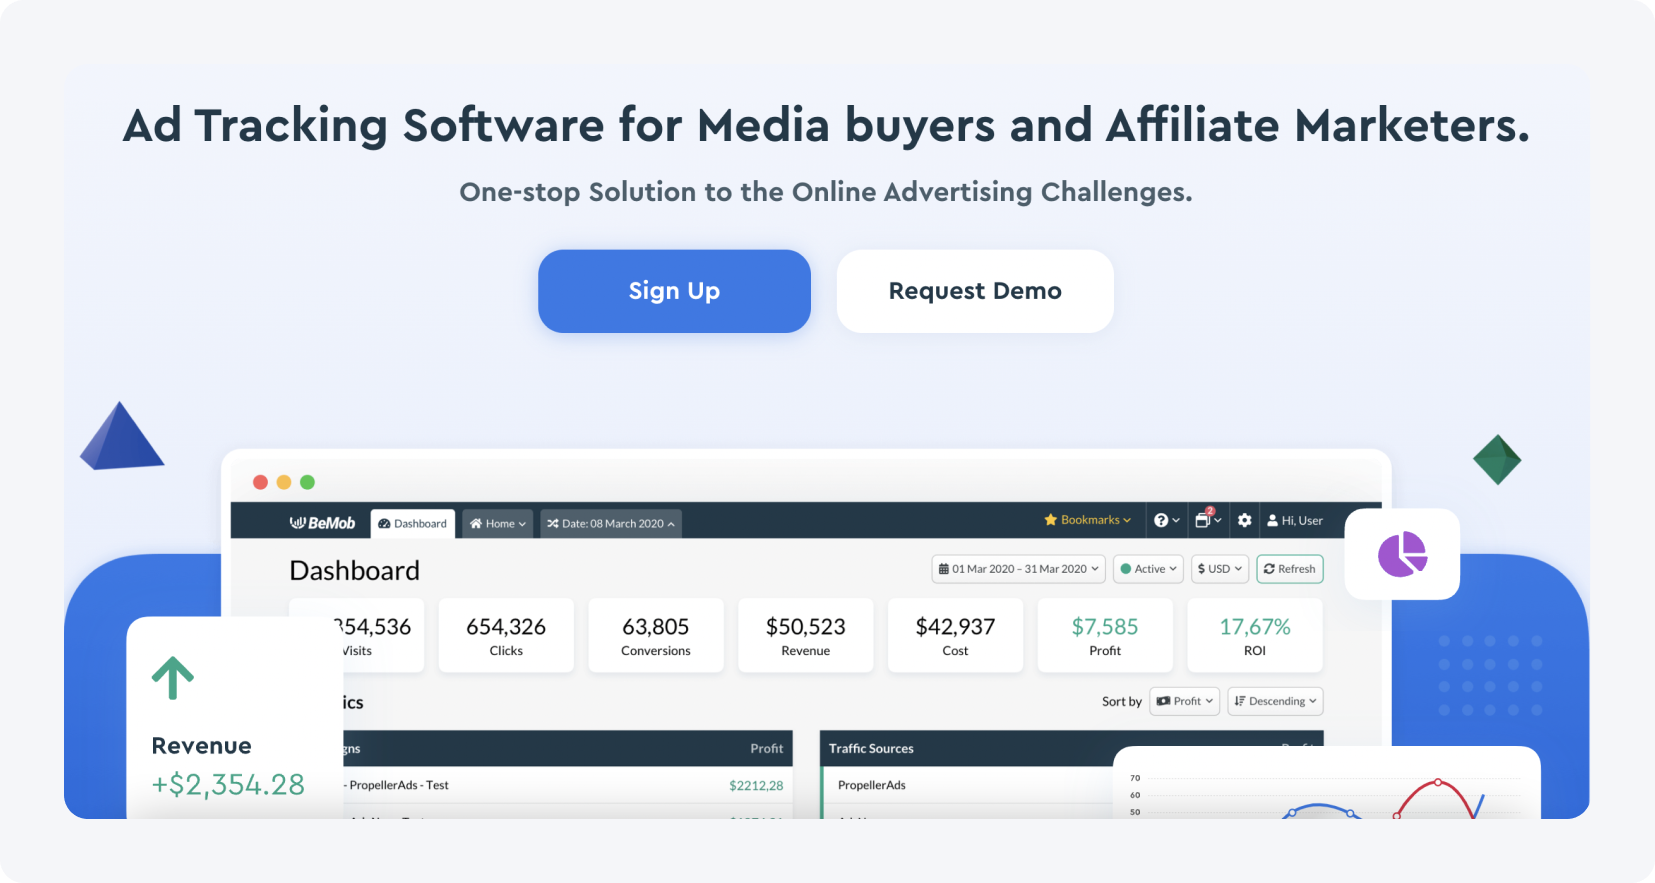Collapse the Date: 08 March 2020 selector
This screenshot has width=1655, height=883.
tap(611, 523)
